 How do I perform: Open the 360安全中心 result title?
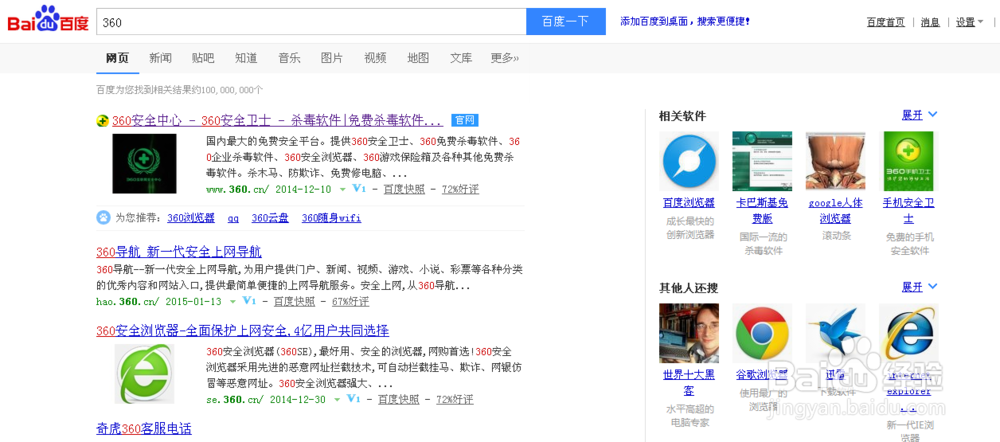(x=277, y=121)
